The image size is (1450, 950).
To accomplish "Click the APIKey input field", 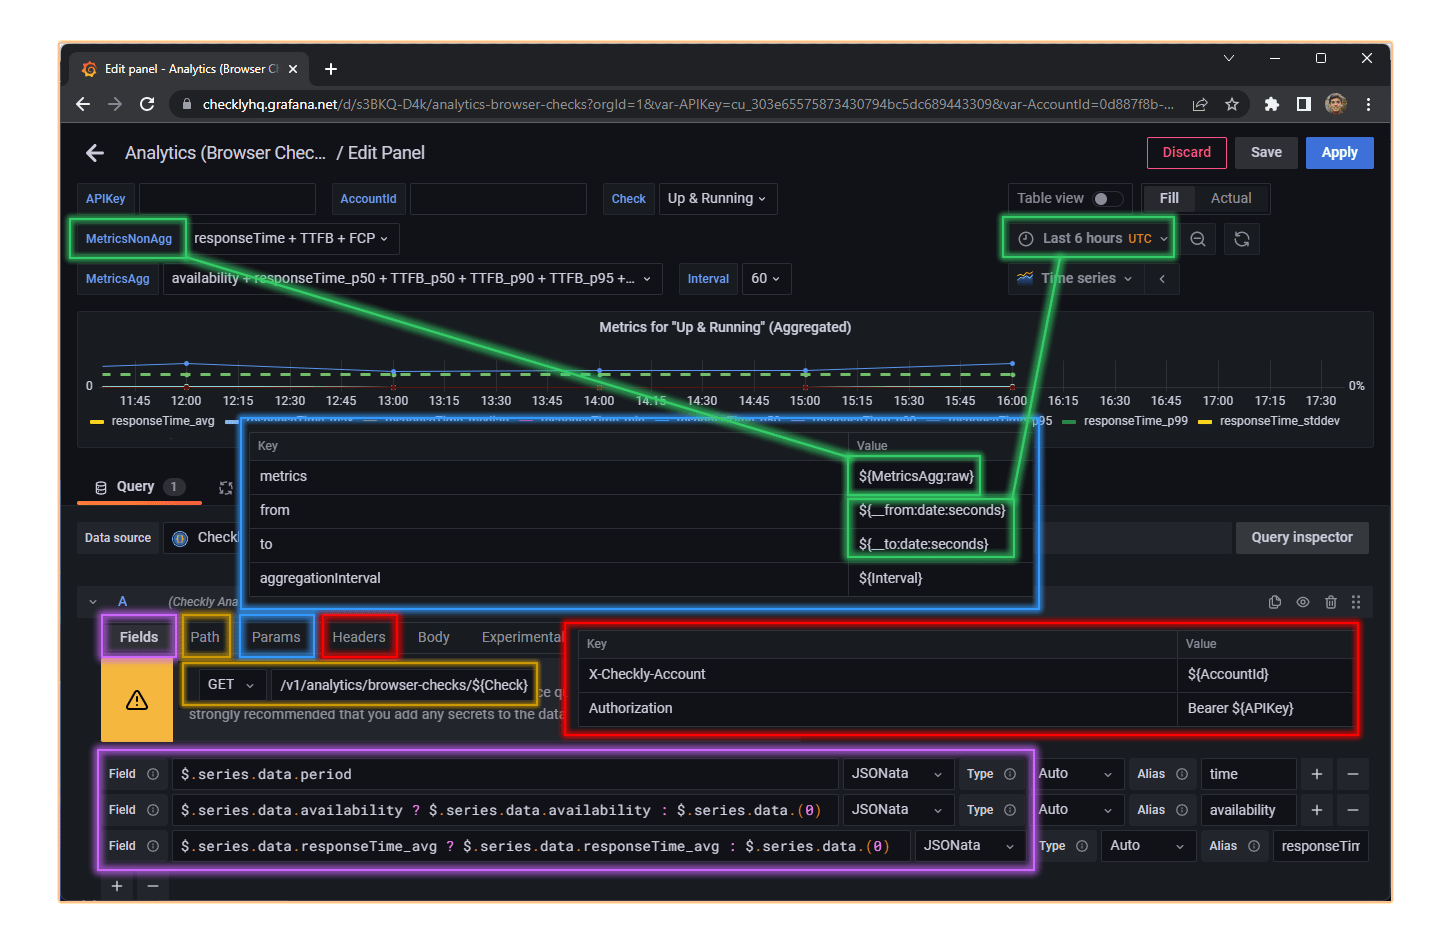I will click(227, 199).
